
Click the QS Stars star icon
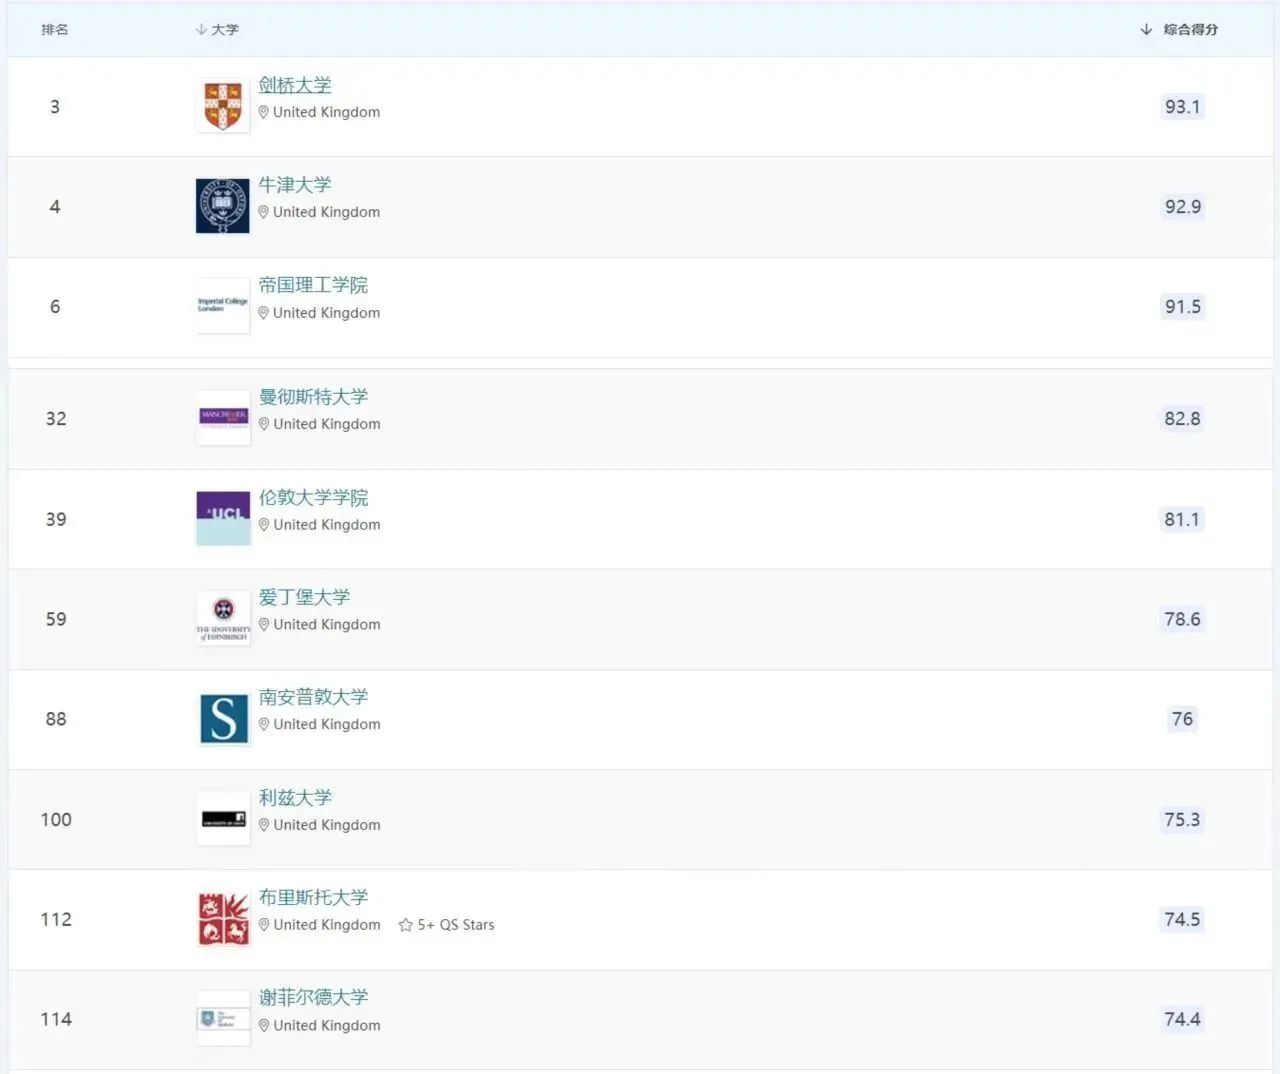tap(405, 925)
